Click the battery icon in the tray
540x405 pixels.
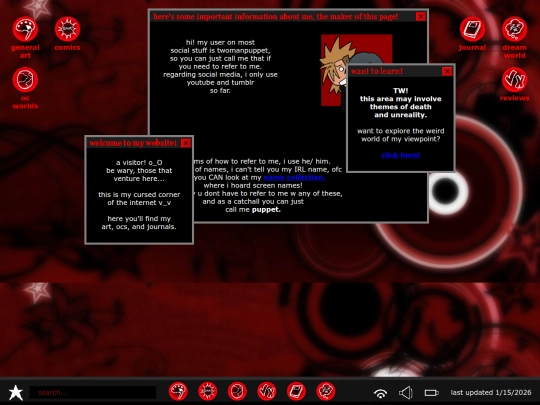tap(432, 393)
